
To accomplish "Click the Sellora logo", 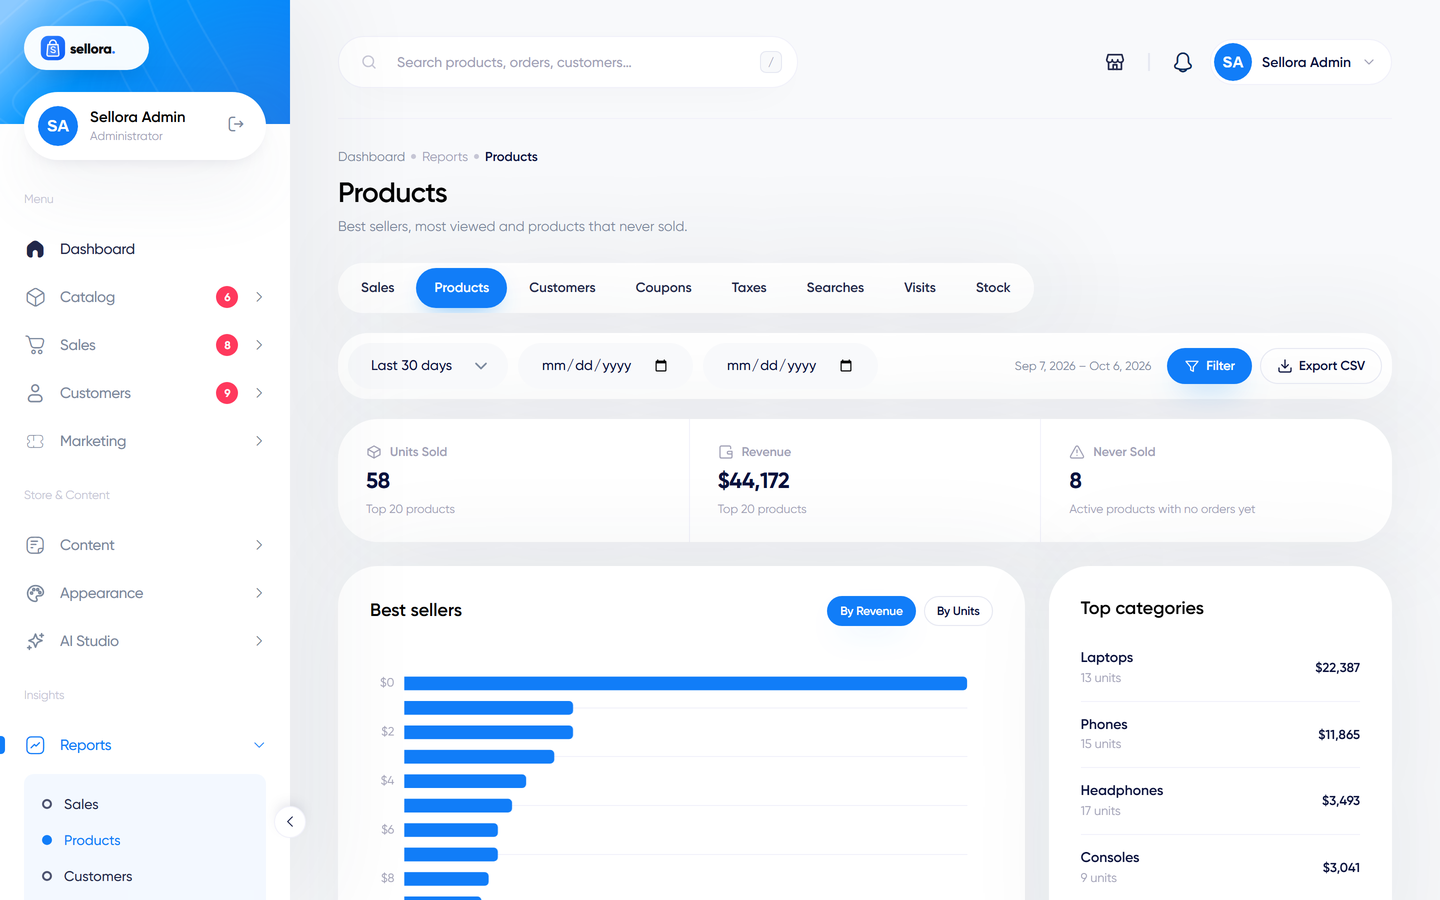I will (86, 48).
